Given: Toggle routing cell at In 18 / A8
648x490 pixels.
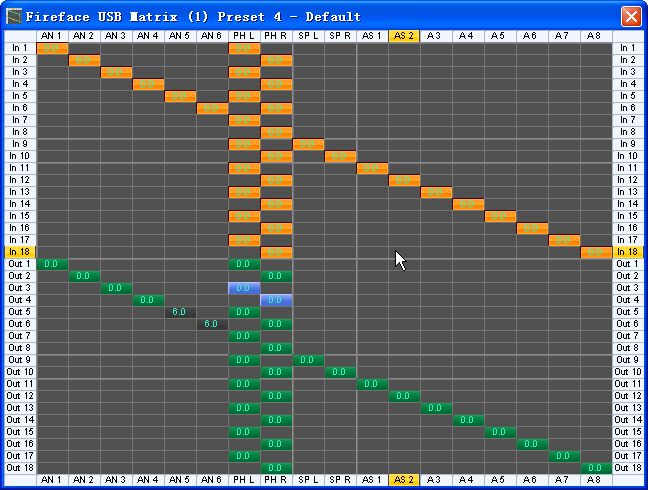Looking at the screenshot, I should [596, 252].
